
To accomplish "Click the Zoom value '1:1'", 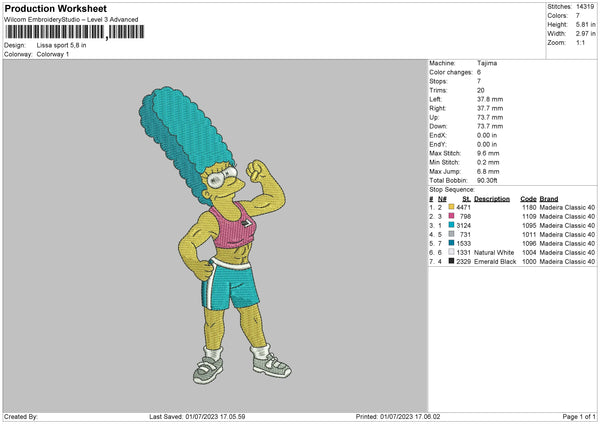I will point(580,42).
